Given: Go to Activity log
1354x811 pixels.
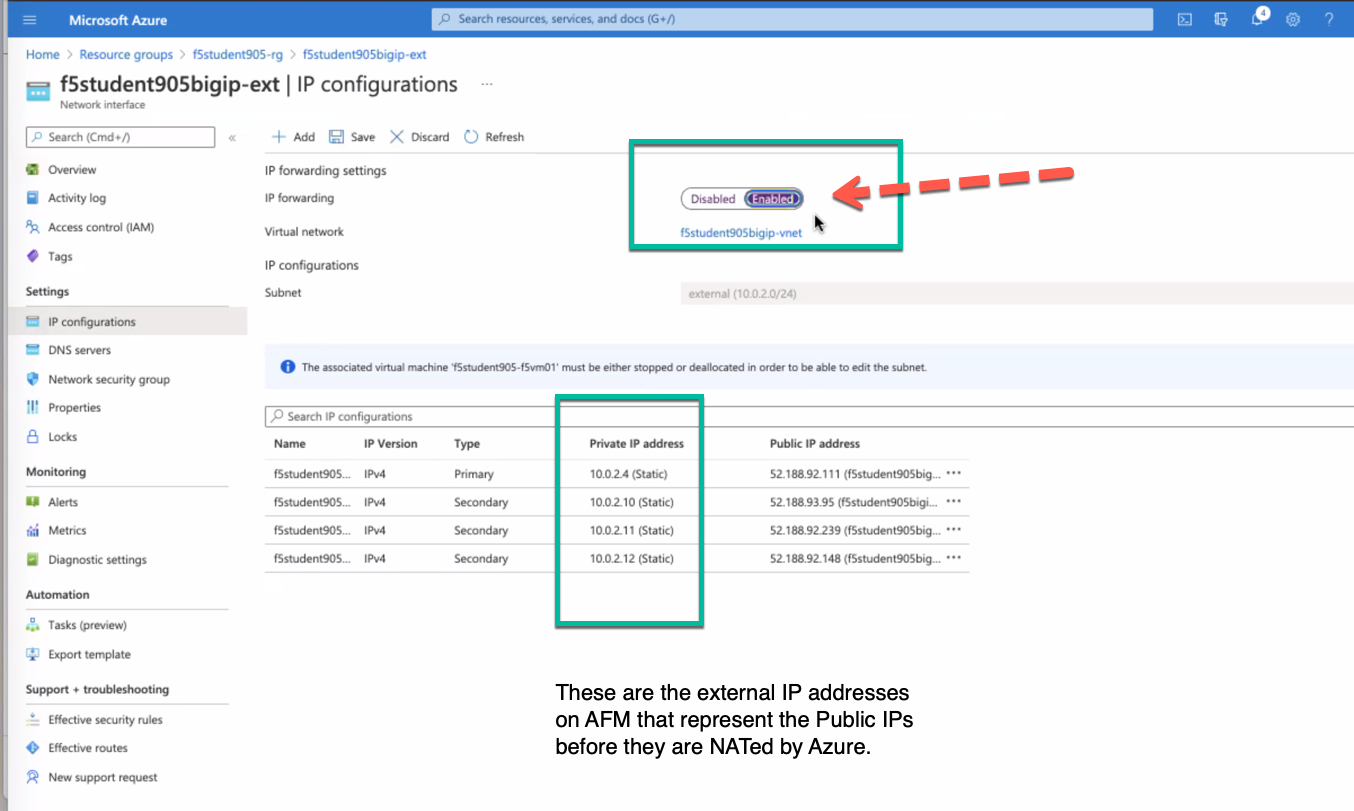Looking at the screenshot, I should point(77,198).
